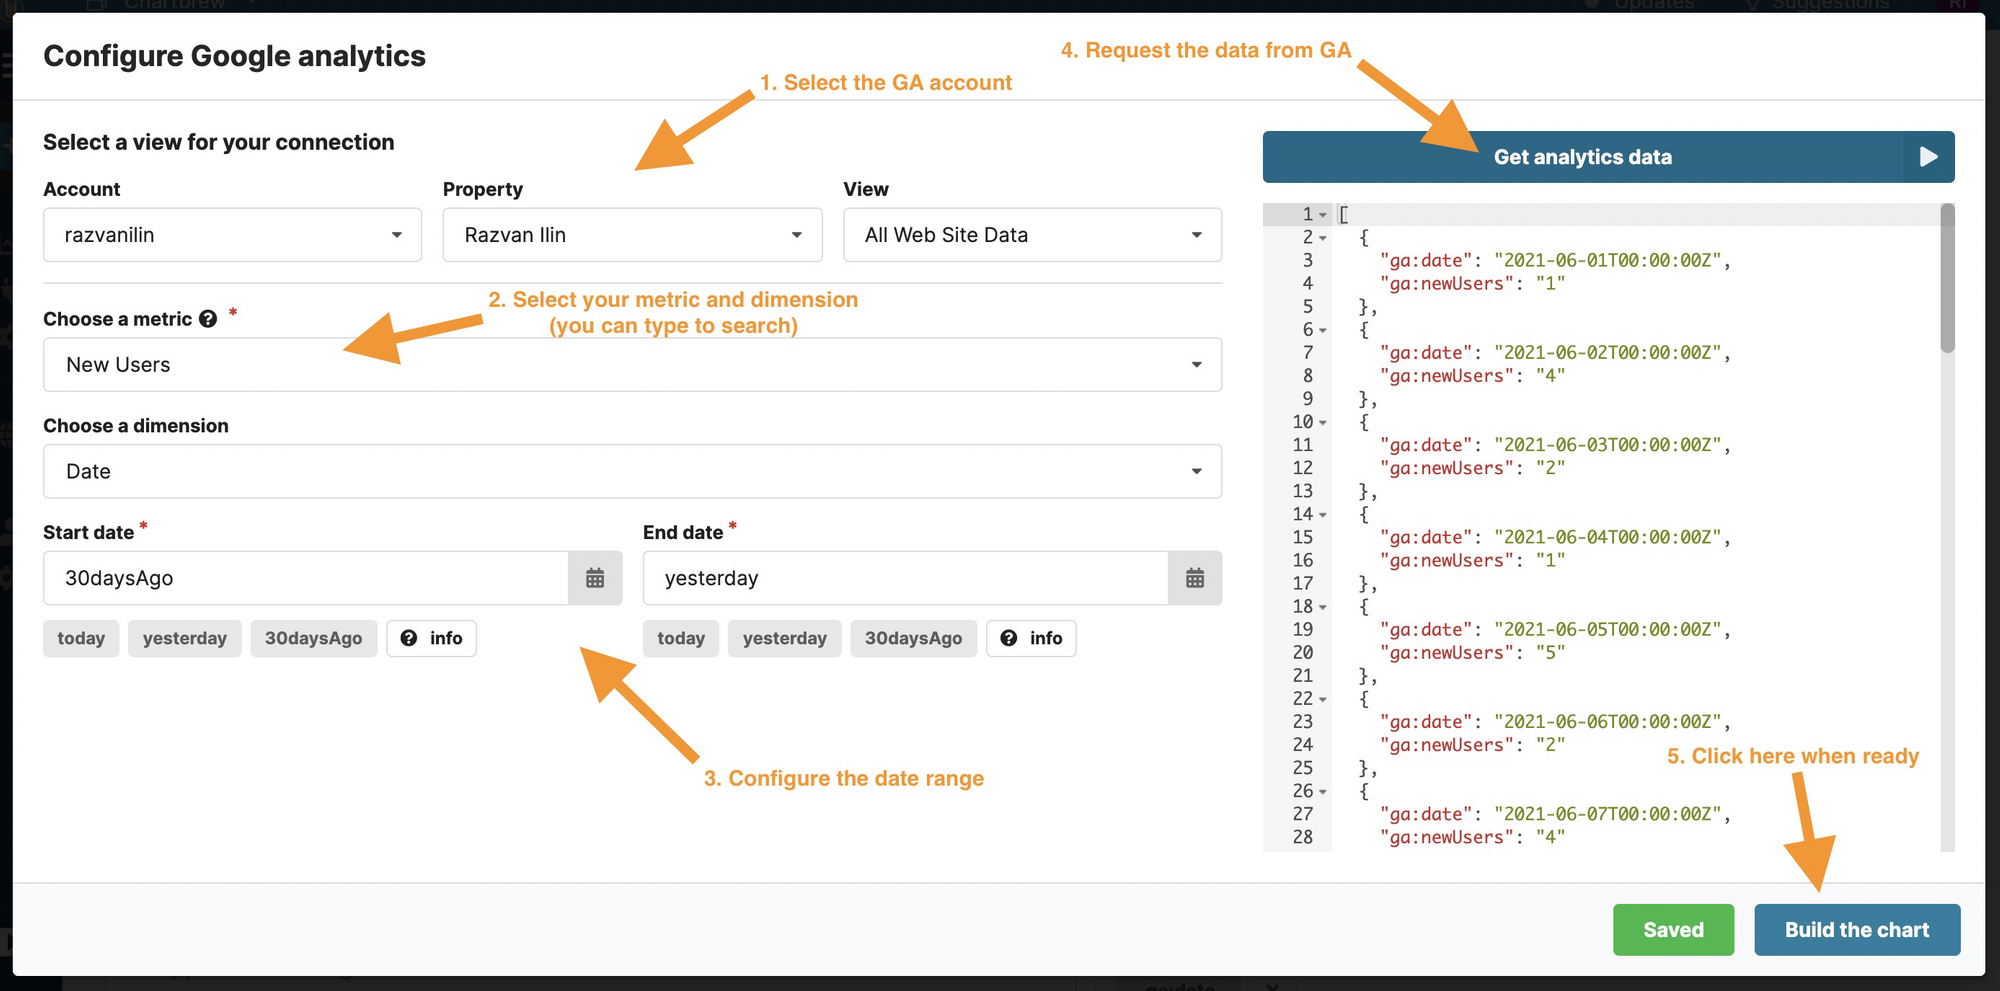Click the metric help question mark icon
2000x991 pixels.
[x=208, y=319]
